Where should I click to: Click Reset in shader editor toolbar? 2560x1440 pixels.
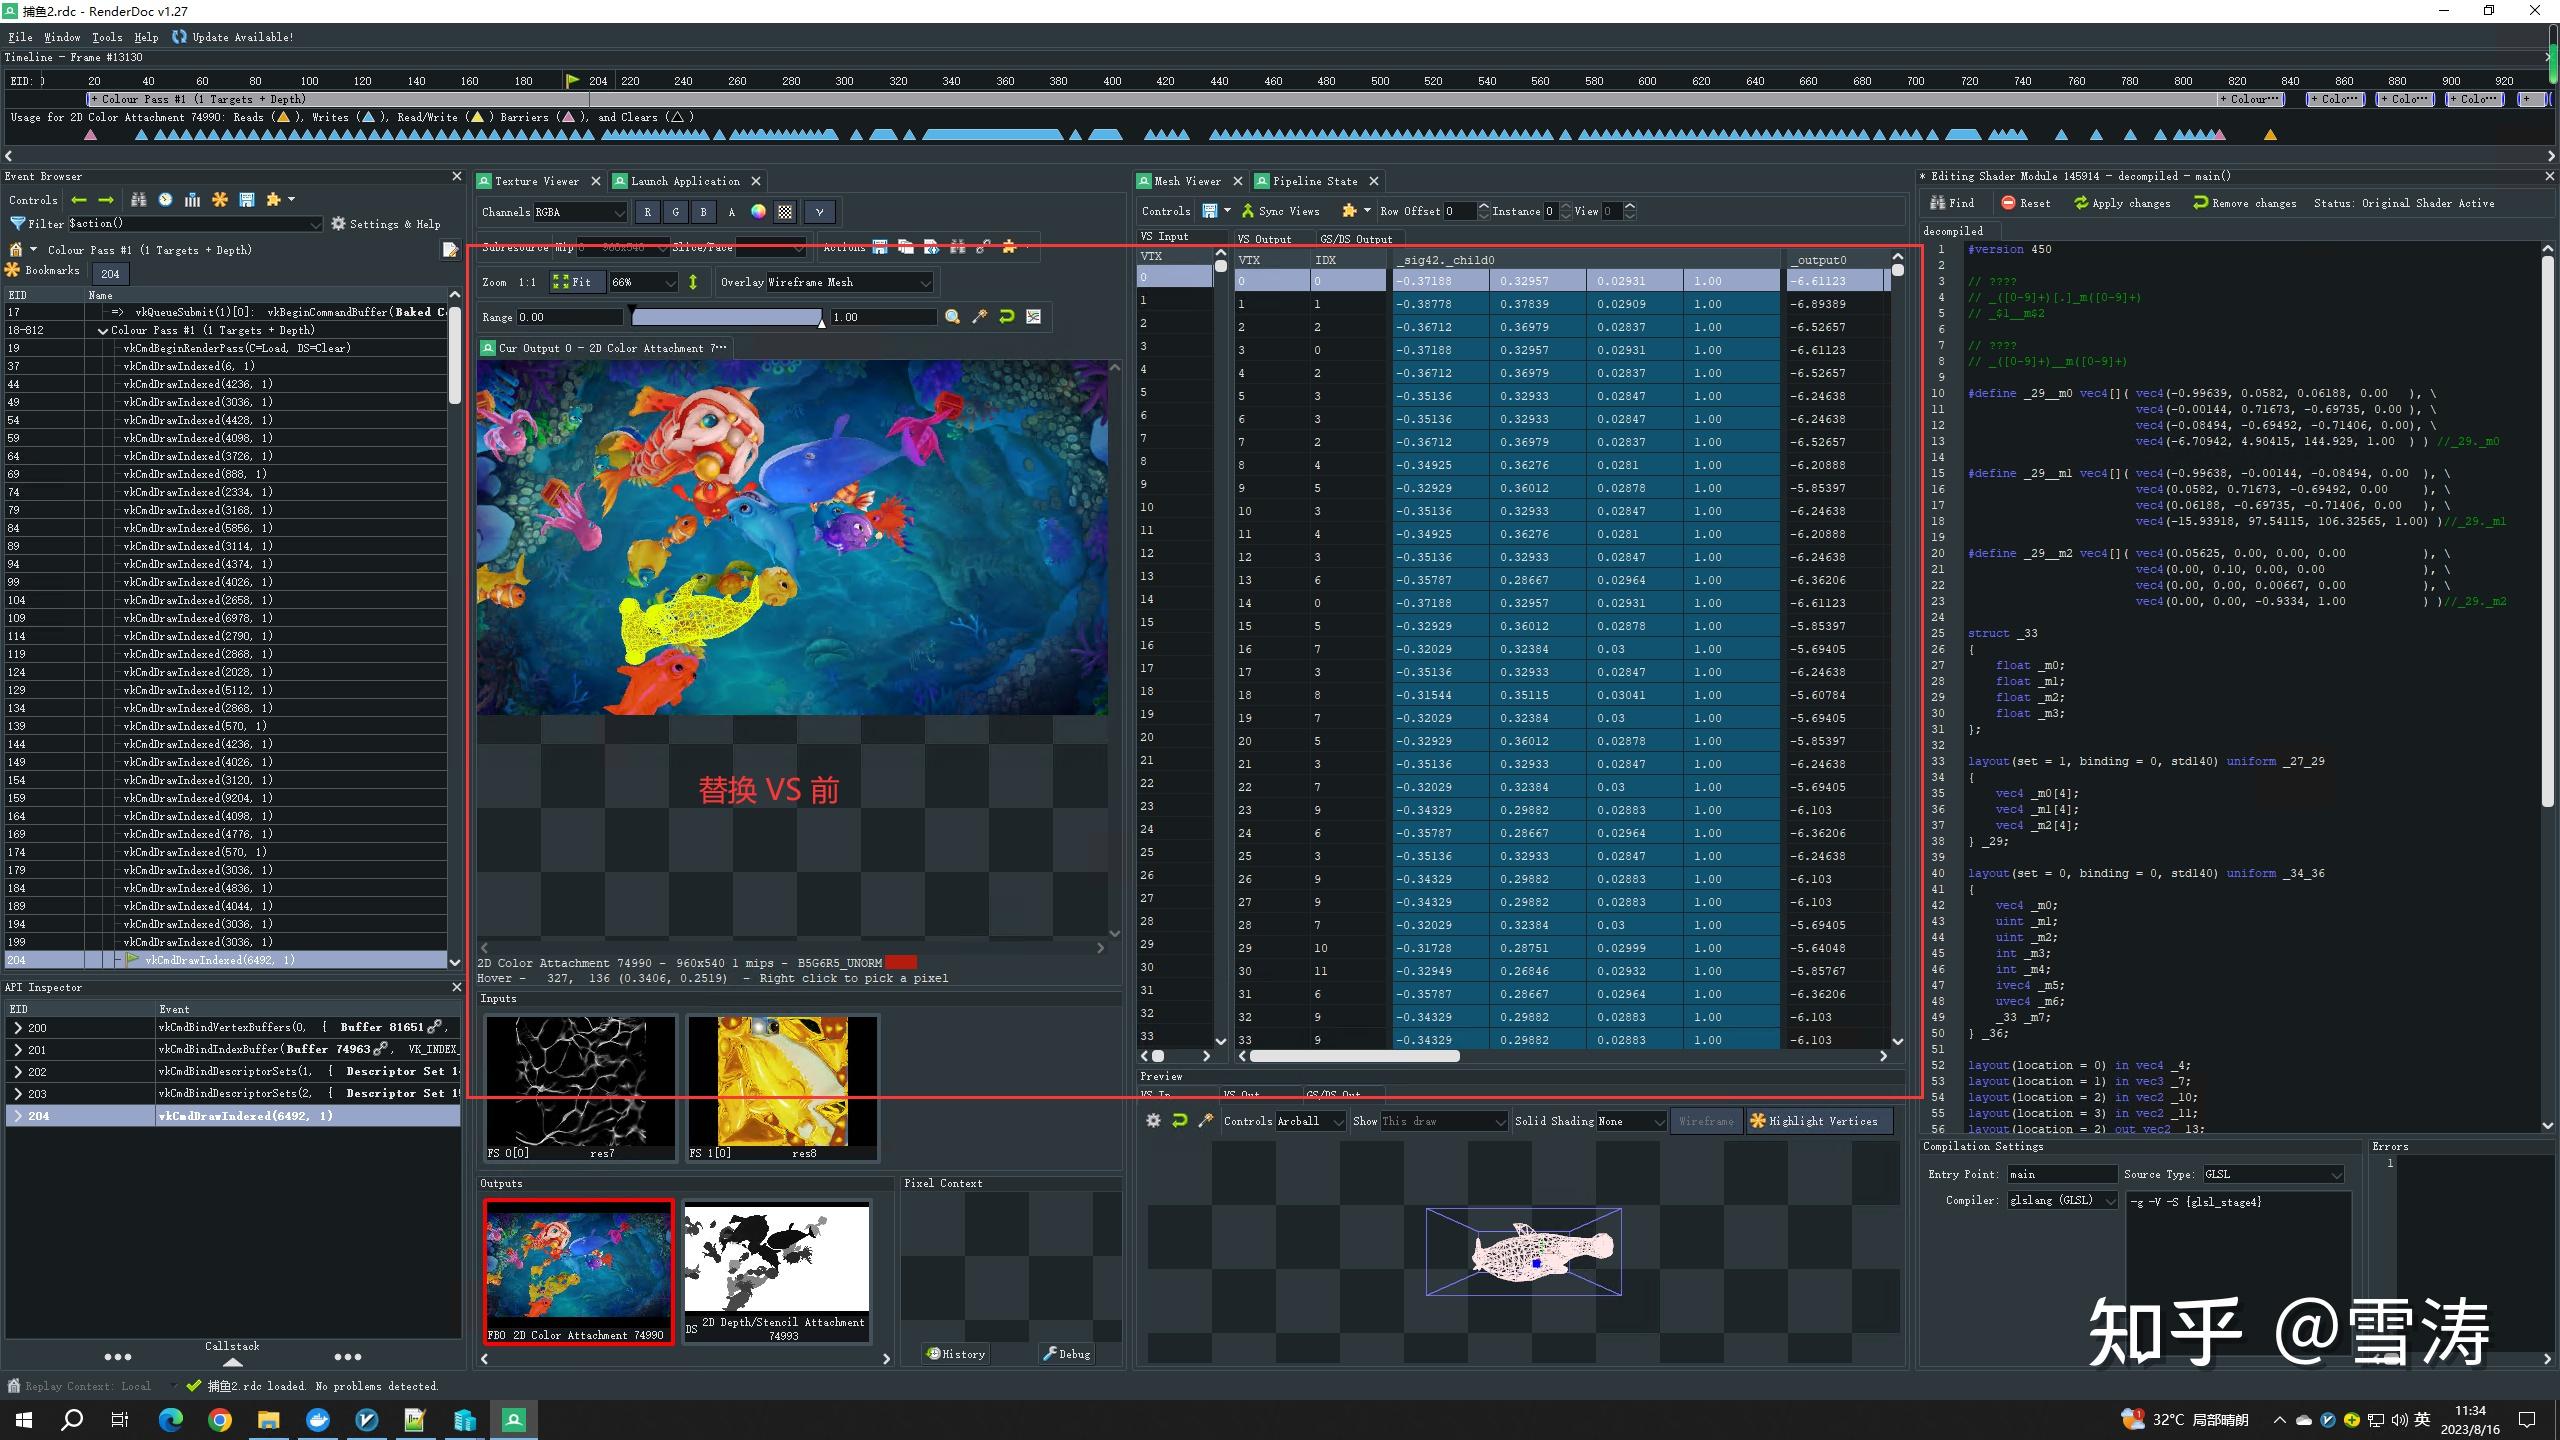click(2025, 203)
